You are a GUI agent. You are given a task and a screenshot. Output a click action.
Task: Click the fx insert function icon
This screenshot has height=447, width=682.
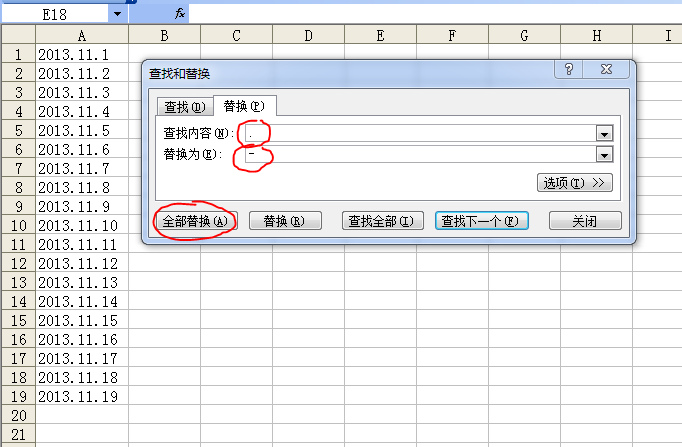point(180,14)
